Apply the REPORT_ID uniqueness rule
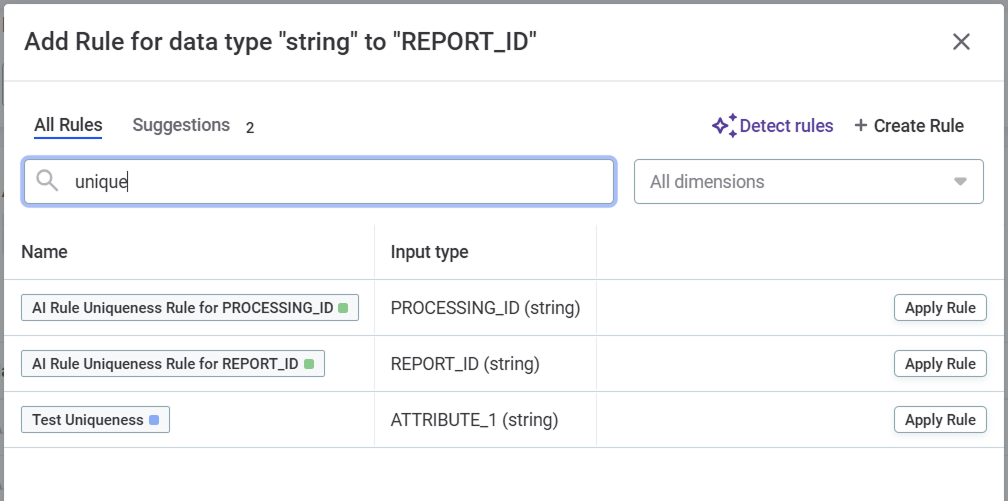This screenshot has width=1008, height=501. (939, 364)
